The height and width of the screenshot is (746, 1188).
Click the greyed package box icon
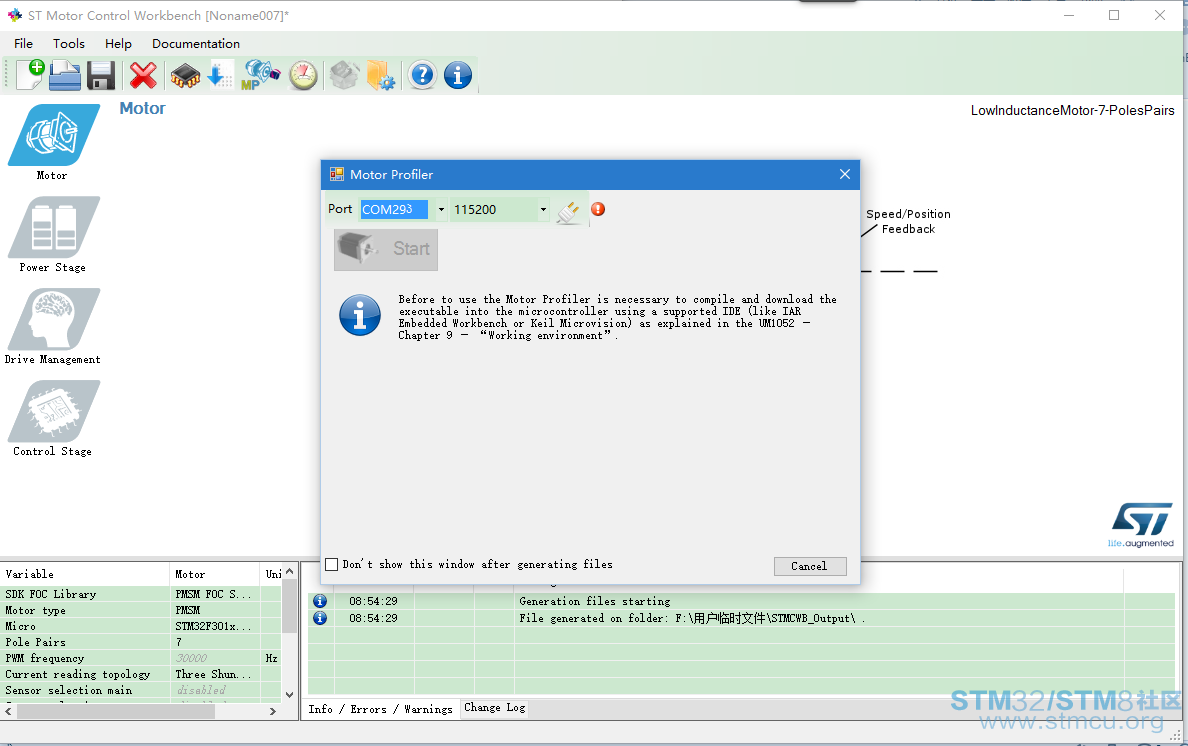point(344,76)
